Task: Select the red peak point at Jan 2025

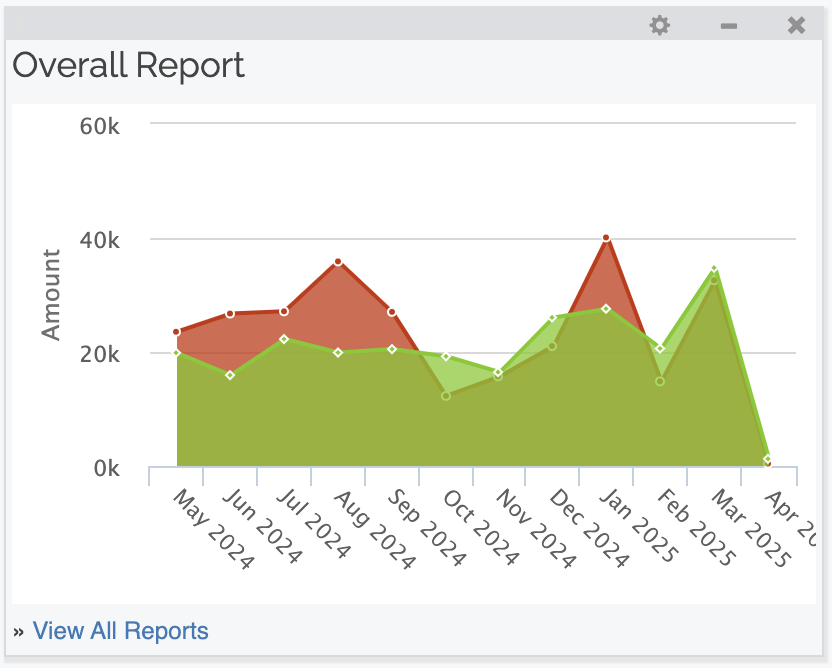Action: 606,238
